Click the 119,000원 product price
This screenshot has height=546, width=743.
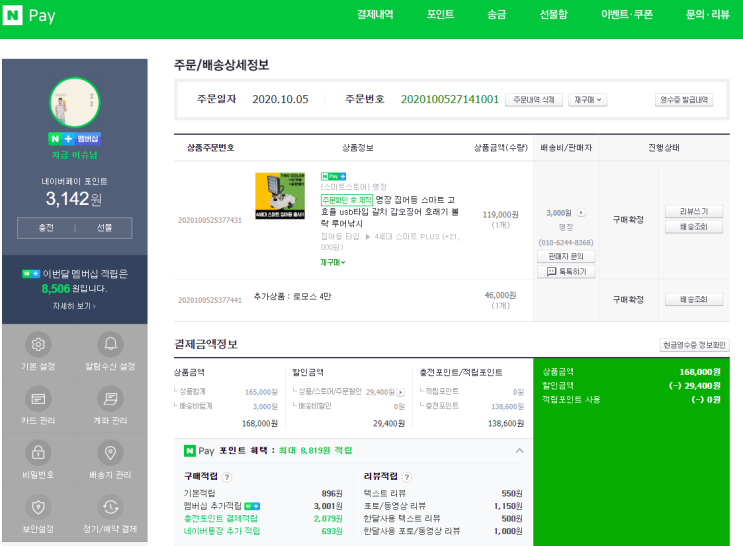point(500,215)
